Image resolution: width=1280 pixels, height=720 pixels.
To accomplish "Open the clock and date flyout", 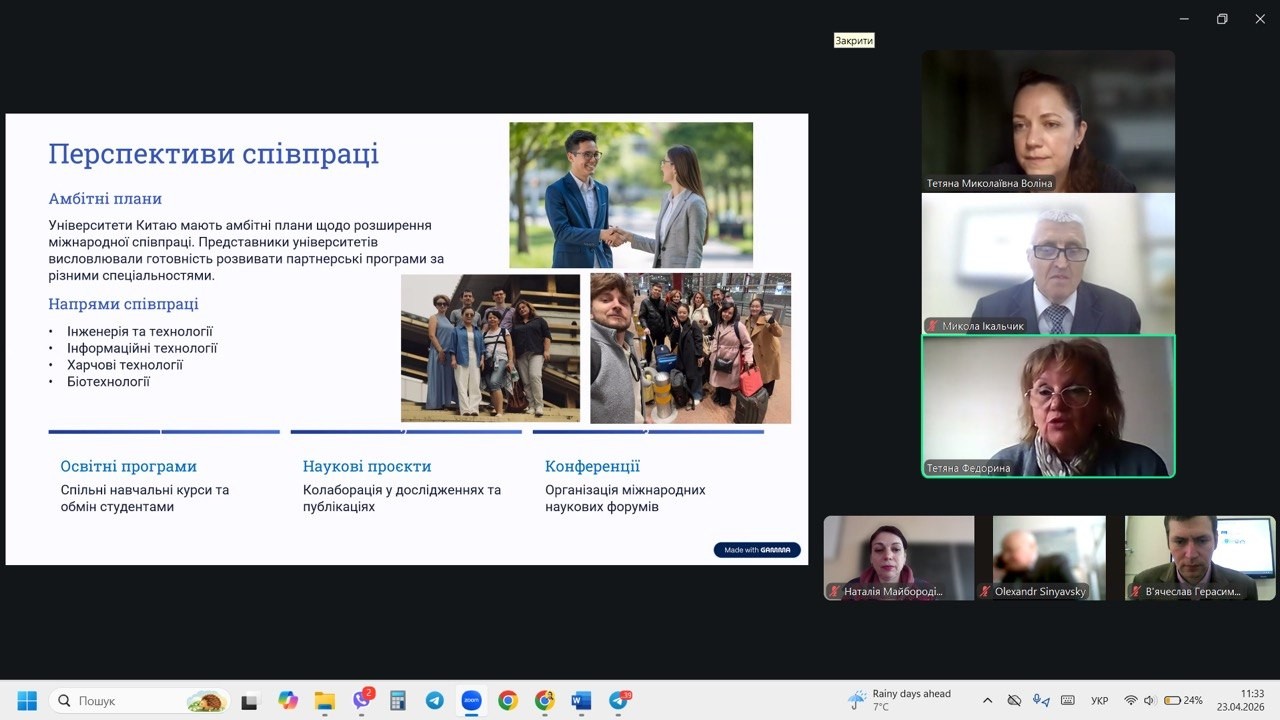I will [1252, 700].
